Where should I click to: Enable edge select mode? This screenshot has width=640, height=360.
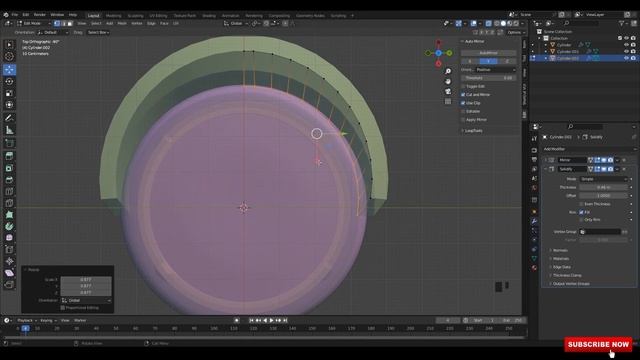[64, 23]
